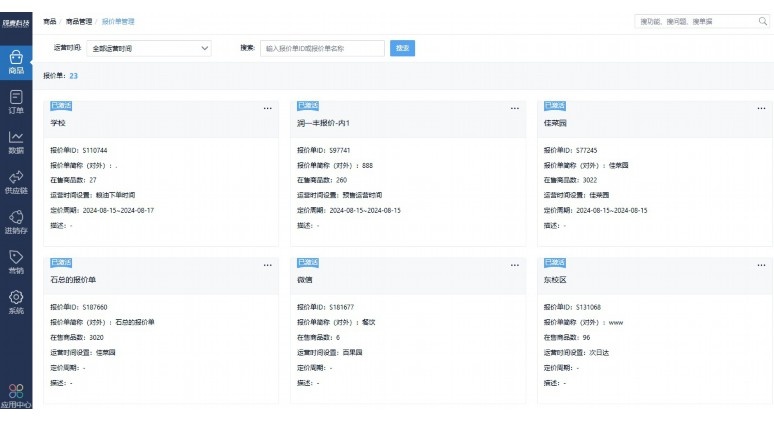Image resolution: width=774 pixels, height=421 pixels.
Task: Click 报价单ID S181677
Action: pyautogui.click(x=325, y=307)
